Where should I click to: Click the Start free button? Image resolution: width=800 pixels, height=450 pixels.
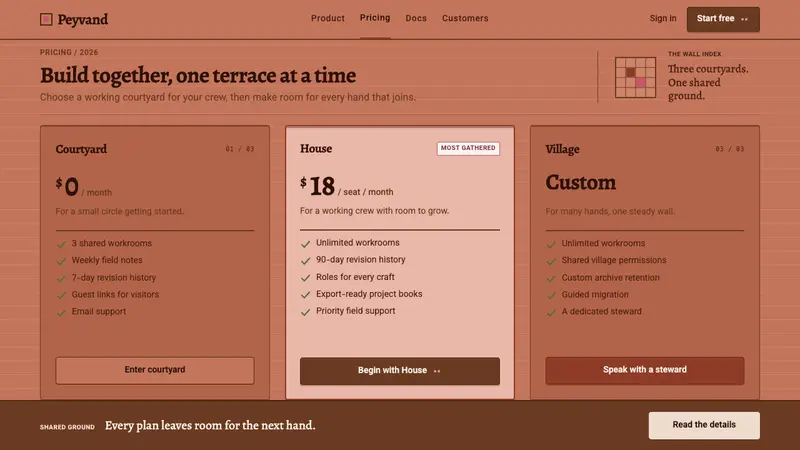pos(723,19)
